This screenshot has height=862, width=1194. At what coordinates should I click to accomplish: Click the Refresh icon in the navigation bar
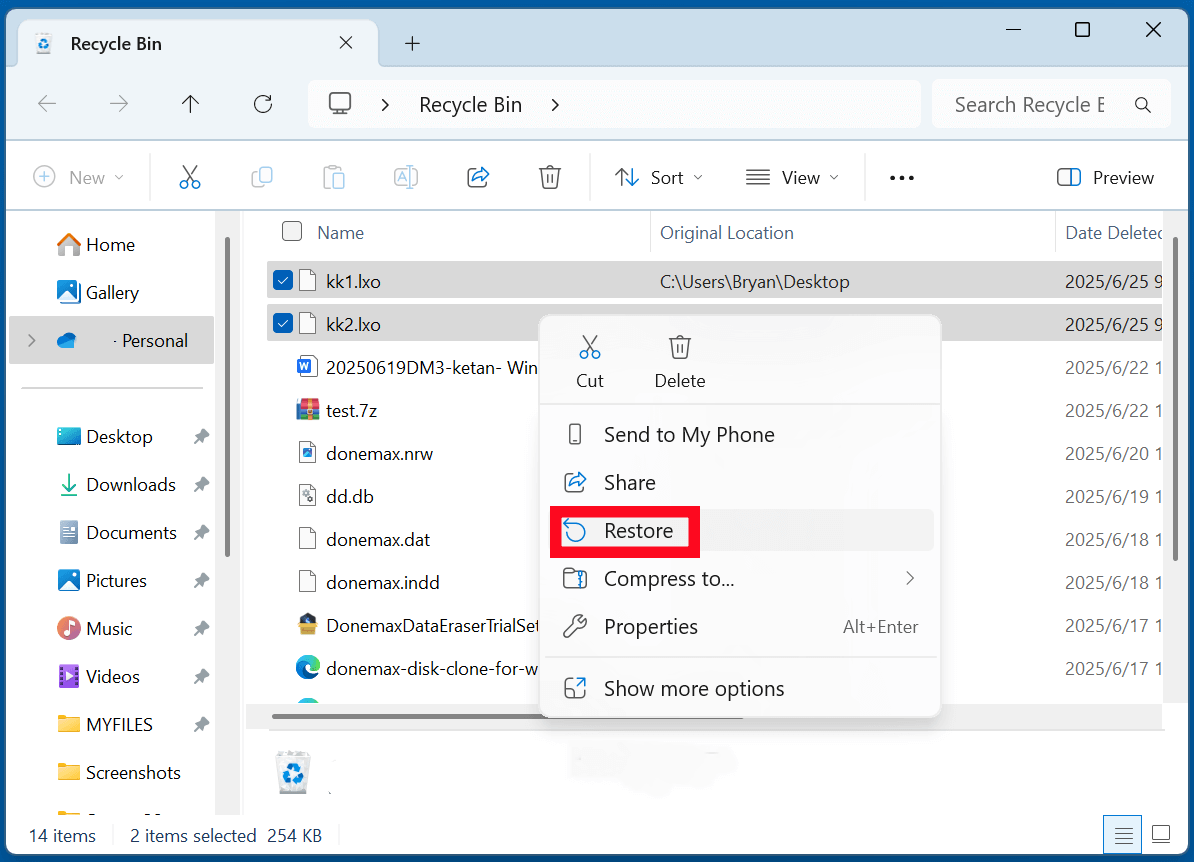pos(262,103)
